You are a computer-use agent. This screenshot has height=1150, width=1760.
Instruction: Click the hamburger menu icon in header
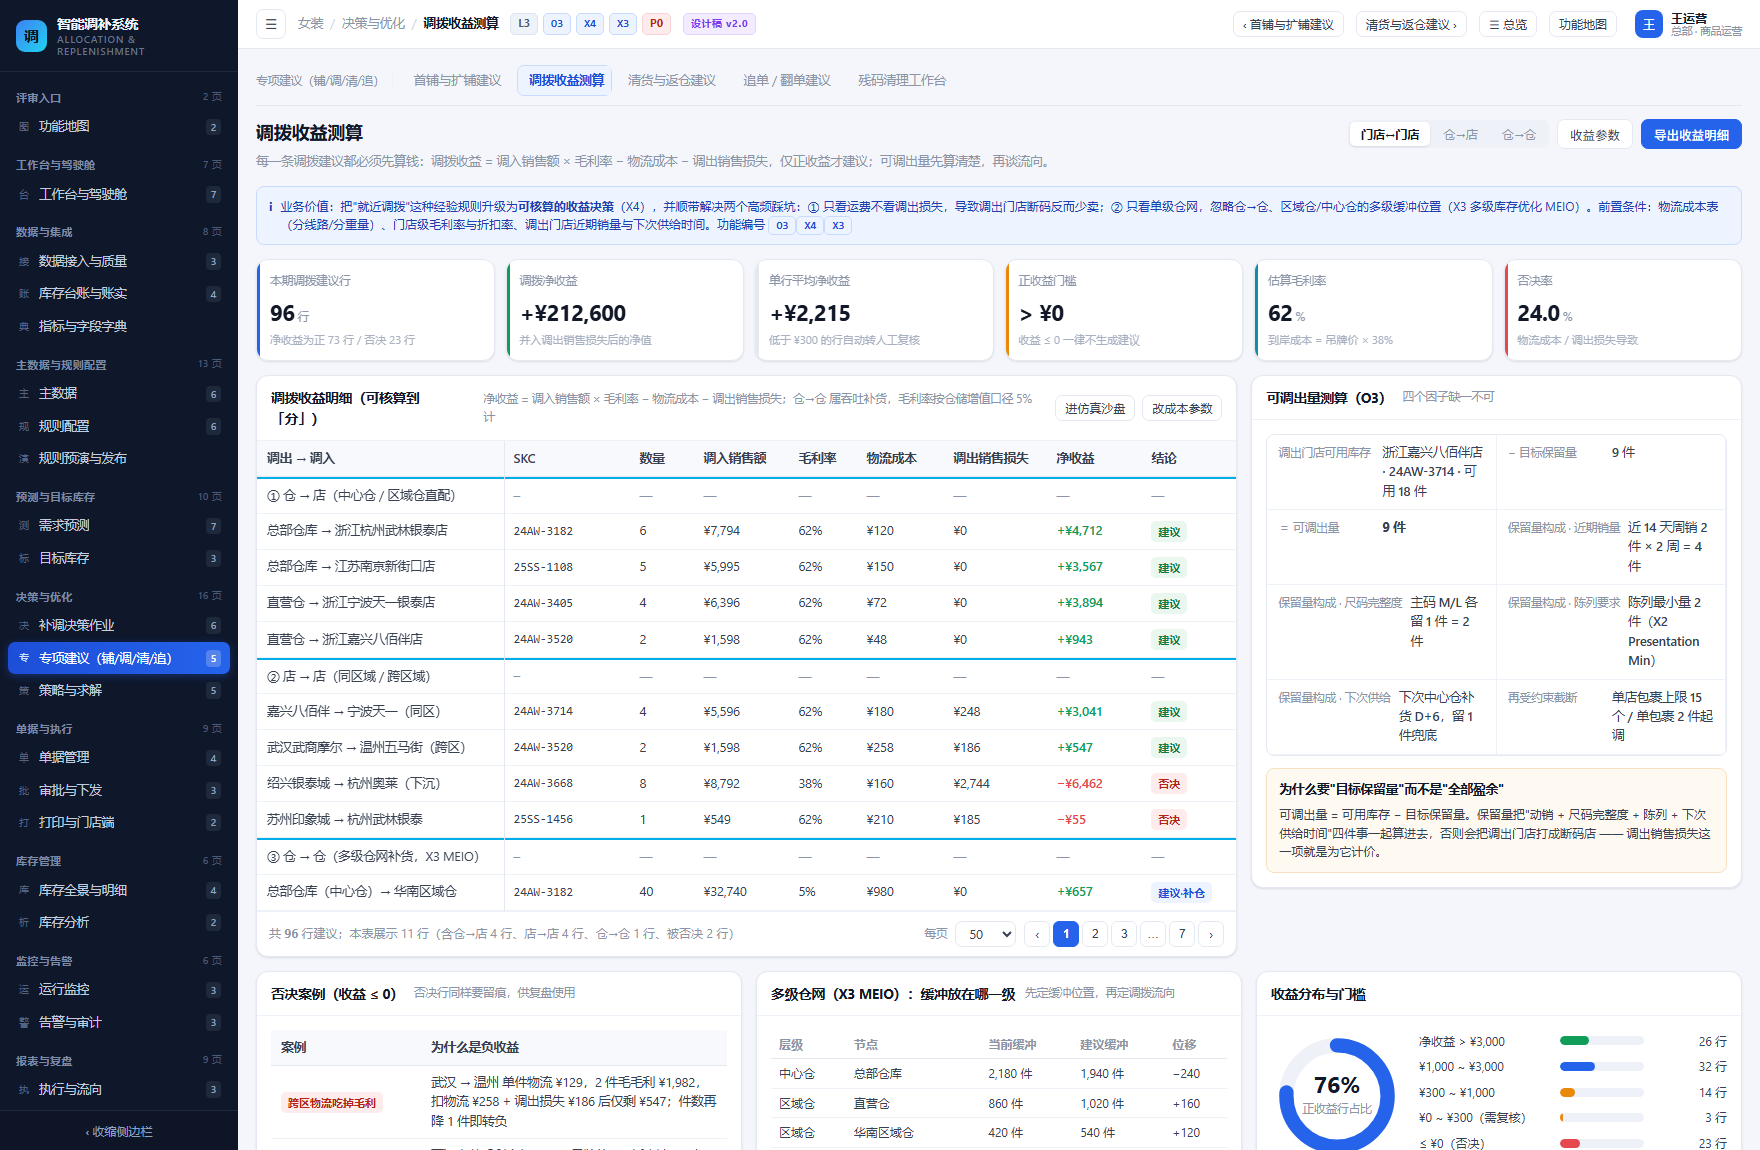coord(270,24)
